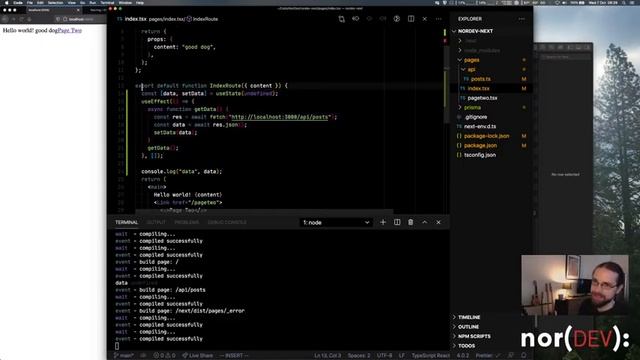
Task: Open package-lock.json in Explorer
Action: [486, 136]
